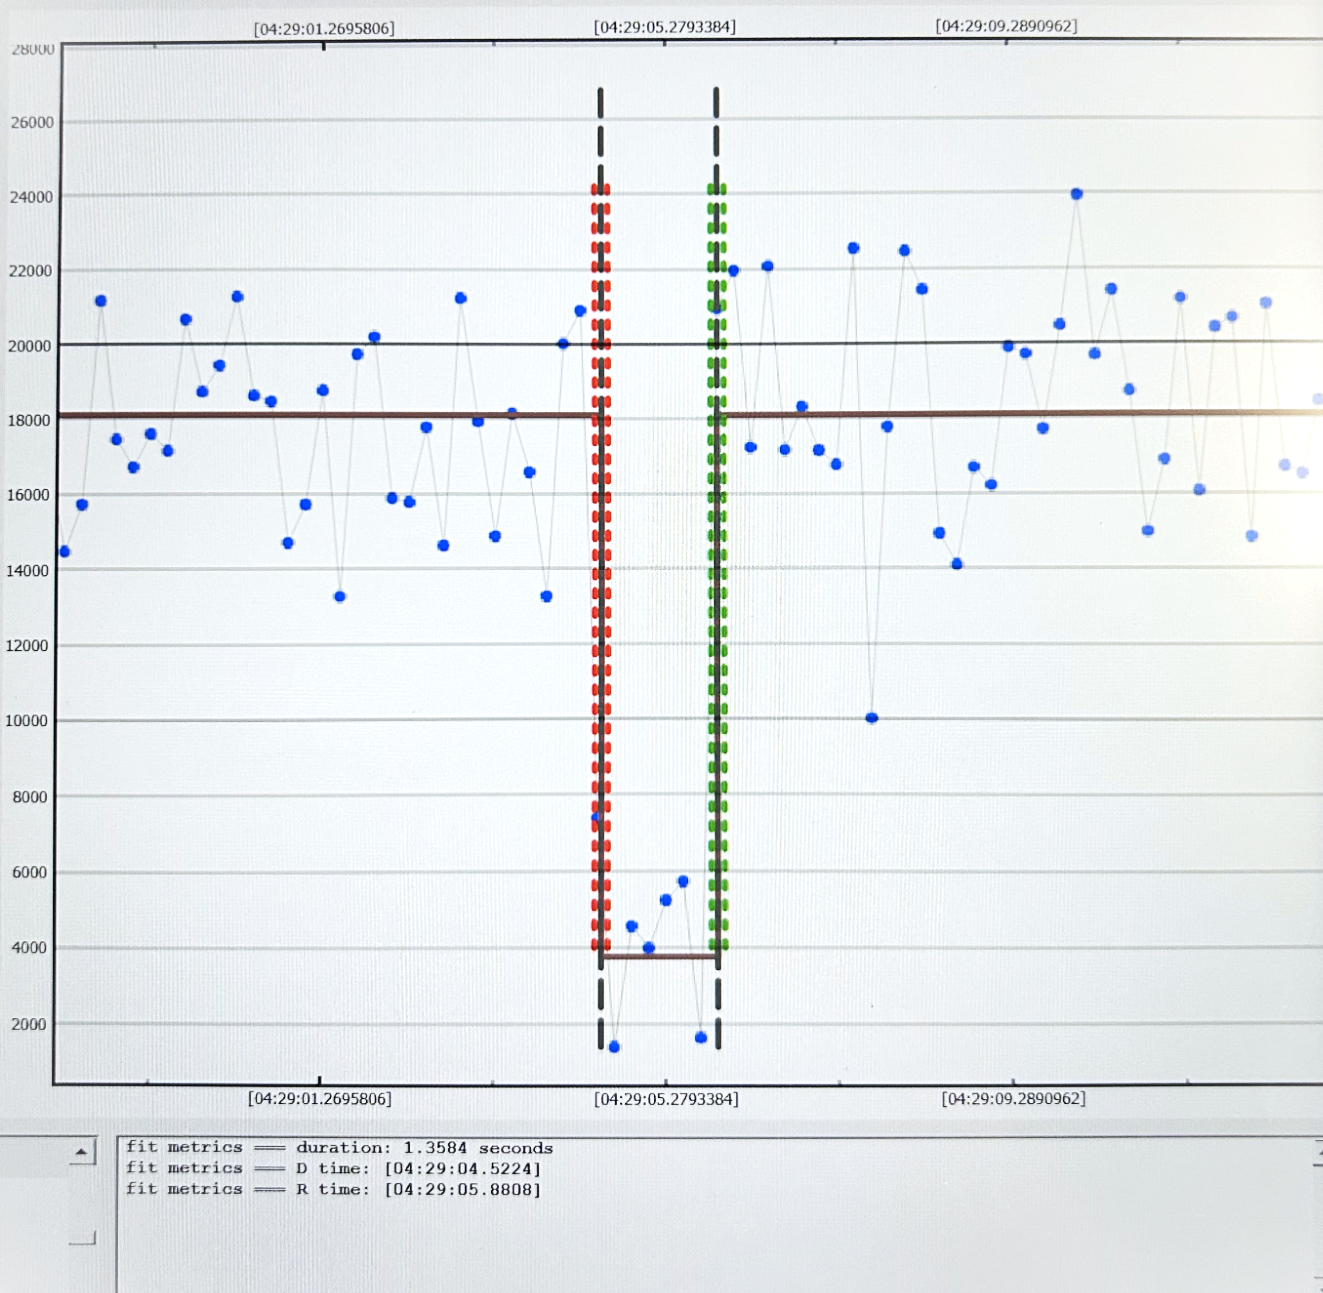The image size is (1323, 1293).
Task: Click the 8000 y-axis label
Action: click(x=29, y=797)
